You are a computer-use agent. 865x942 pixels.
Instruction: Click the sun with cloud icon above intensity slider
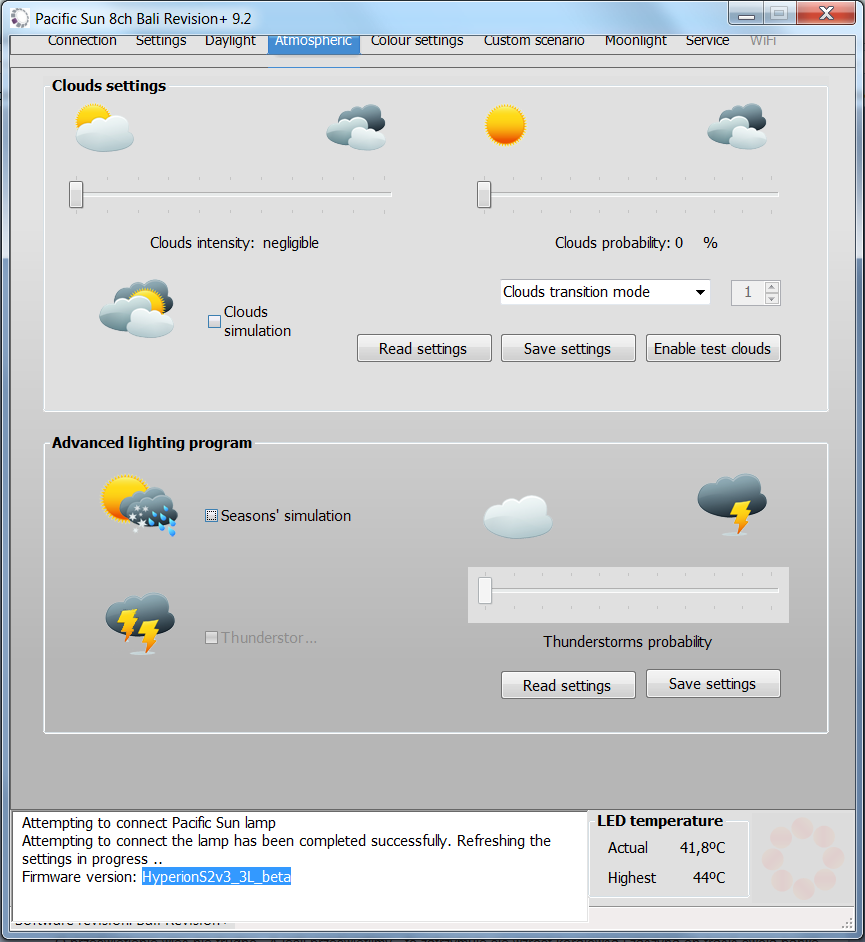(104, 129)
